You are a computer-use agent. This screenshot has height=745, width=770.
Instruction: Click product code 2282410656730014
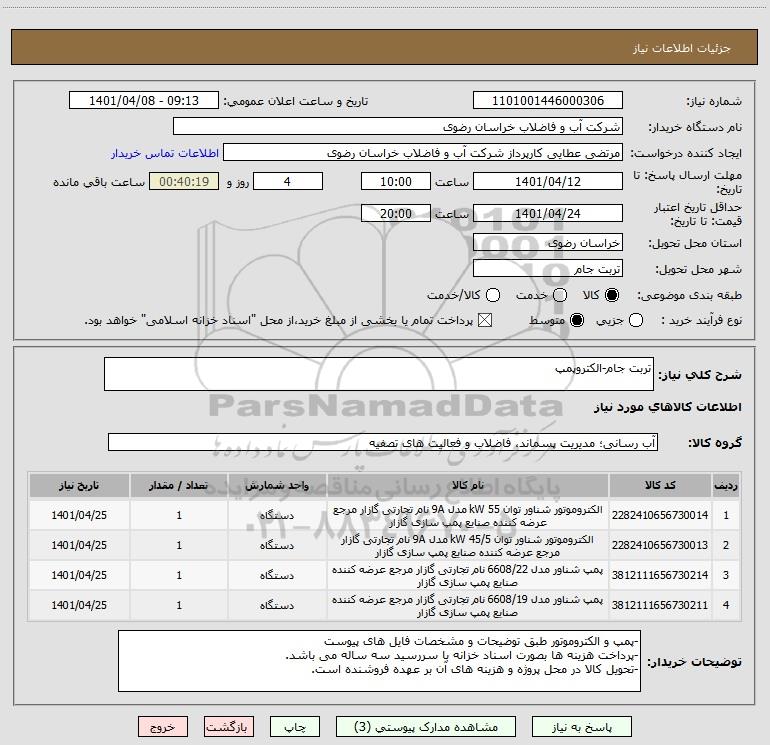coord(660,515)
